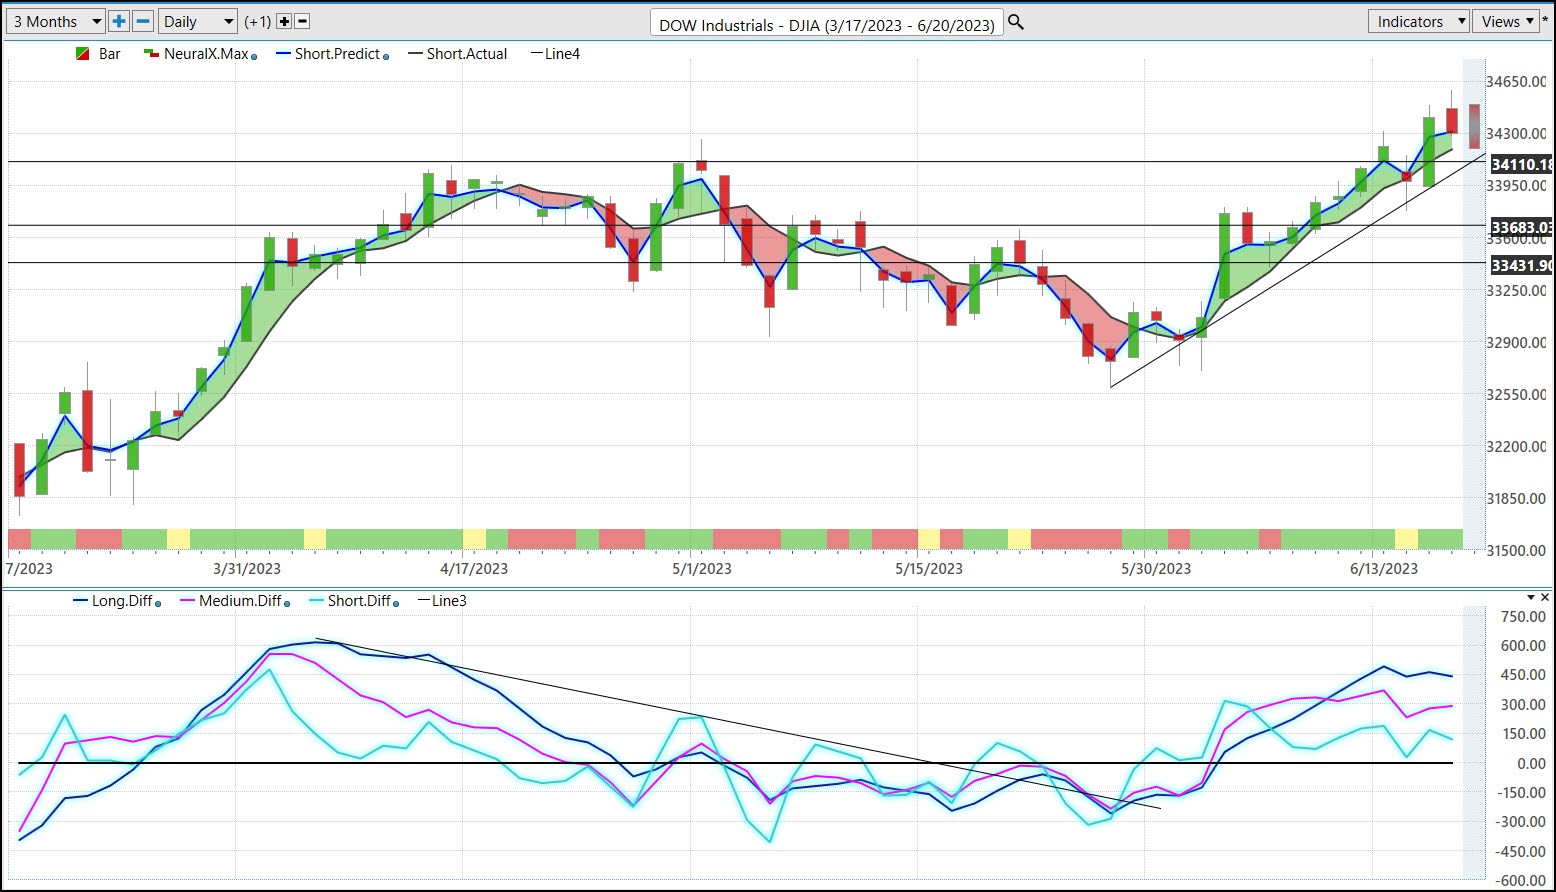The width and height of the screenshot is (1556, 892).
Task: Click the Short.Predict legend label
Action: coord(337,54)
